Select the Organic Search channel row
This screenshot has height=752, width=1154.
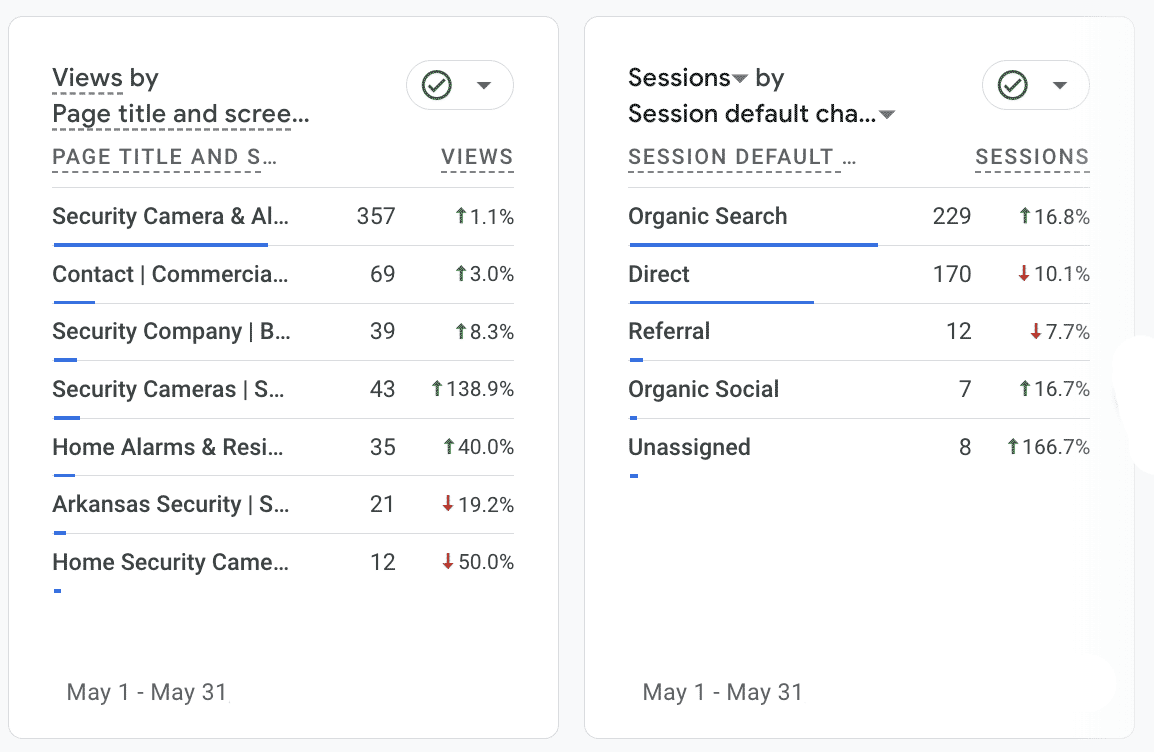(x=707, y=216)
